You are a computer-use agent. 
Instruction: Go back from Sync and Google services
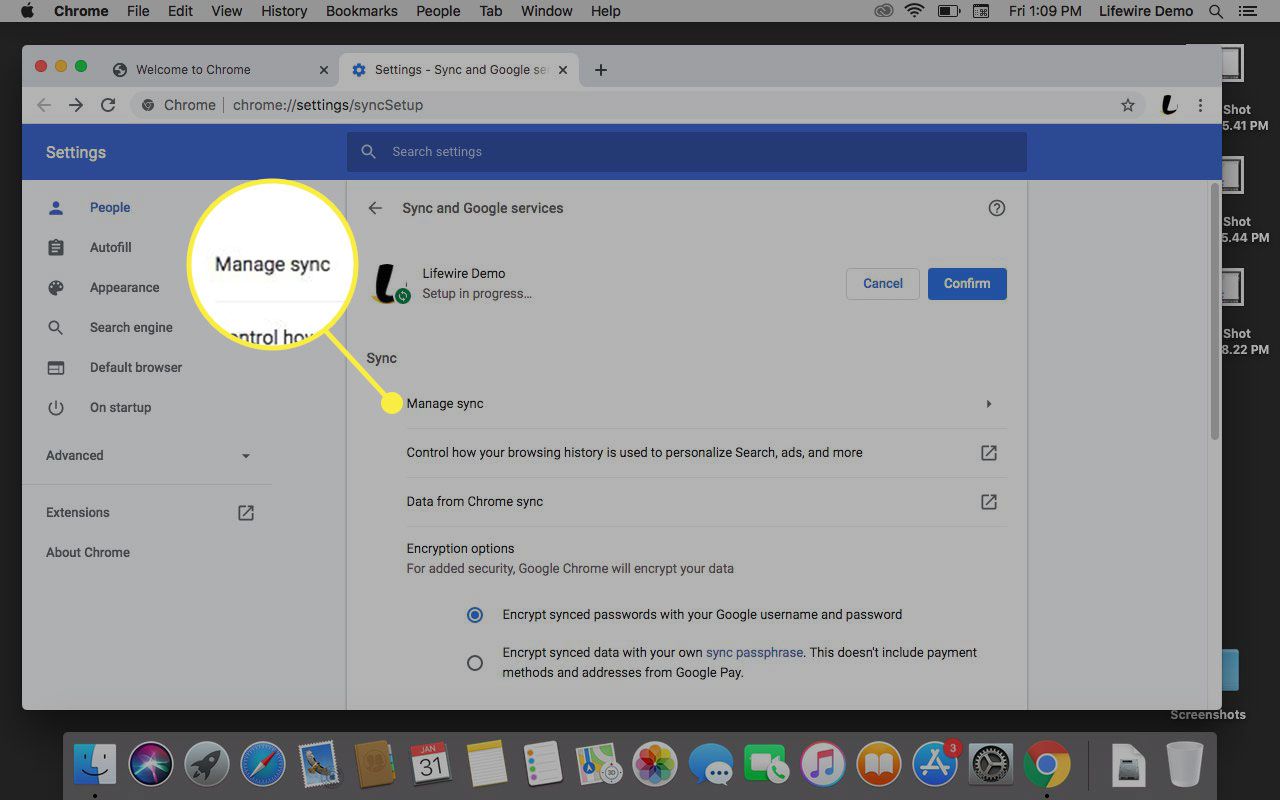pyautogui.click(x=375, y=208)
